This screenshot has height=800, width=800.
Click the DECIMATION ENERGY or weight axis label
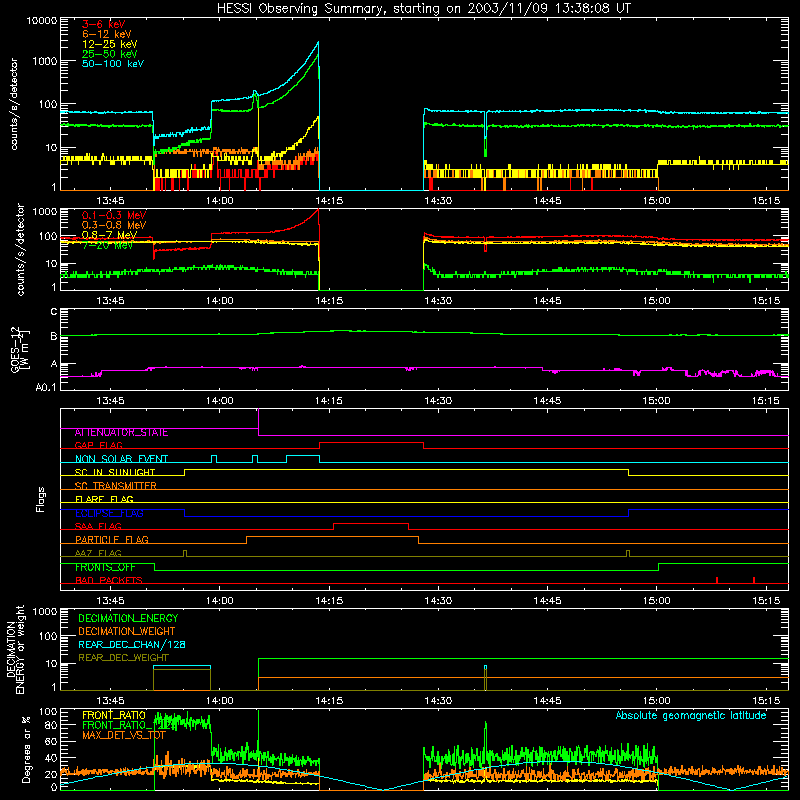(15, 649)
